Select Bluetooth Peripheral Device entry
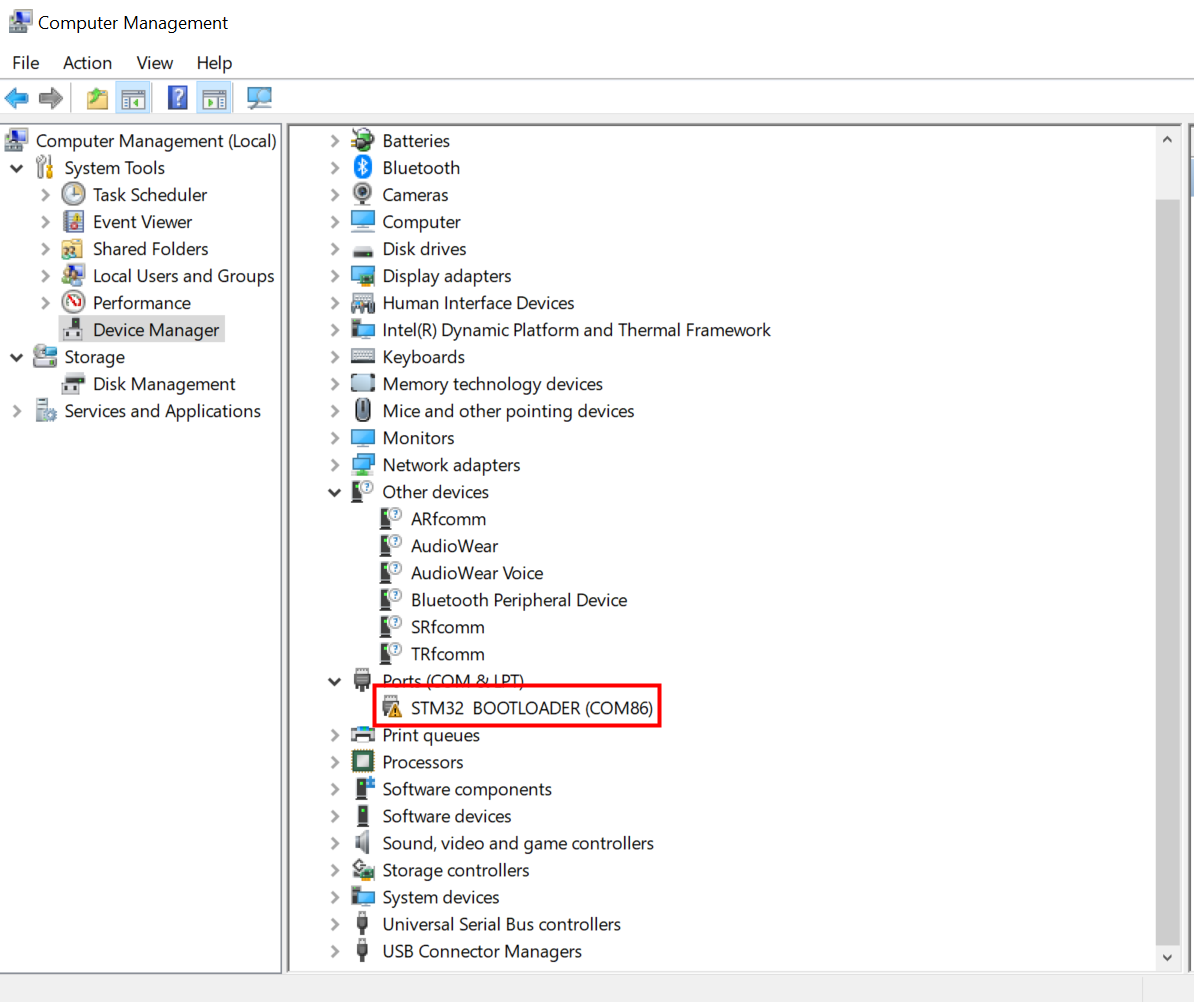Screen dimensions: 1194x1002 [519, 600]
